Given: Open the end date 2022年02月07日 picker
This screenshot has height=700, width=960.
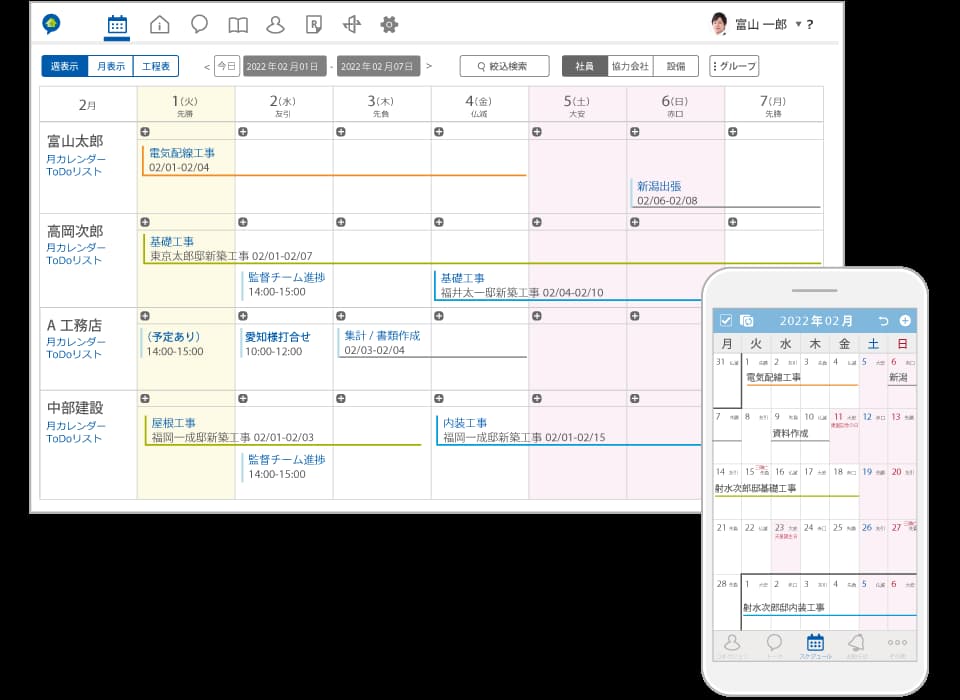Looking at the screenshot, I should tap(377, 66).
